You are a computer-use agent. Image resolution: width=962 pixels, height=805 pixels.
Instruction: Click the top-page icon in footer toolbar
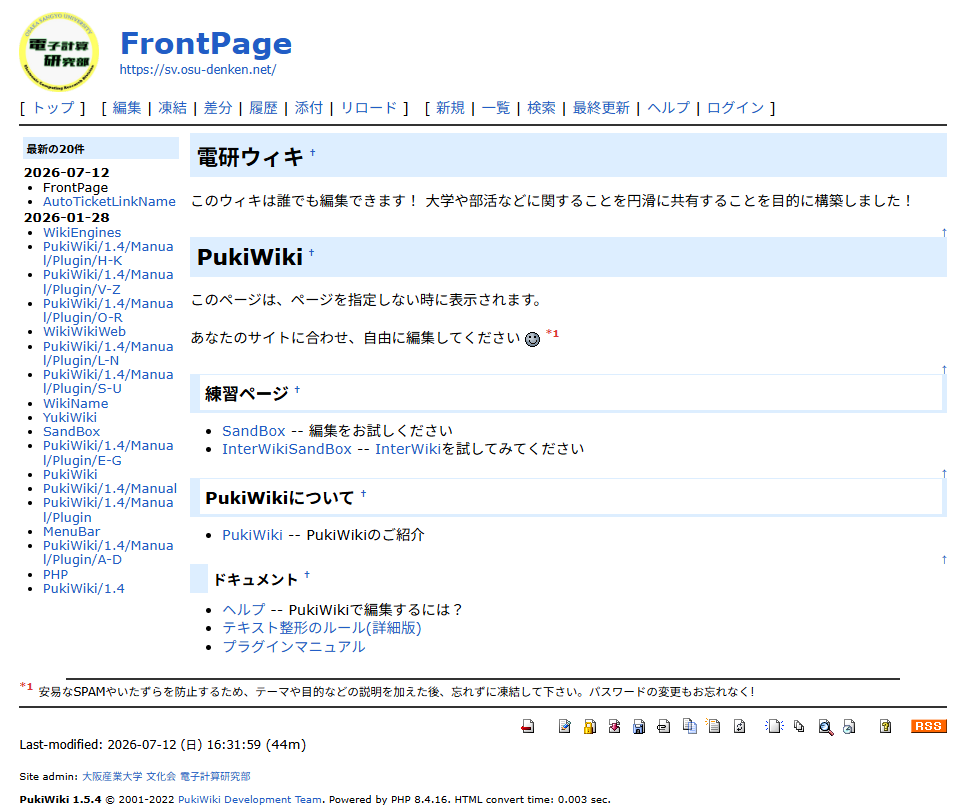pos(528,726)
